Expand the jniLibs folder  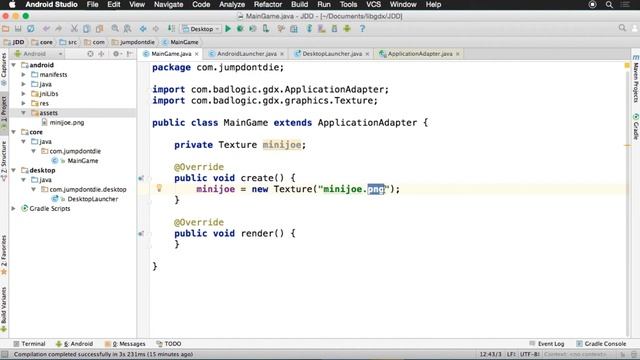(24, 93)
